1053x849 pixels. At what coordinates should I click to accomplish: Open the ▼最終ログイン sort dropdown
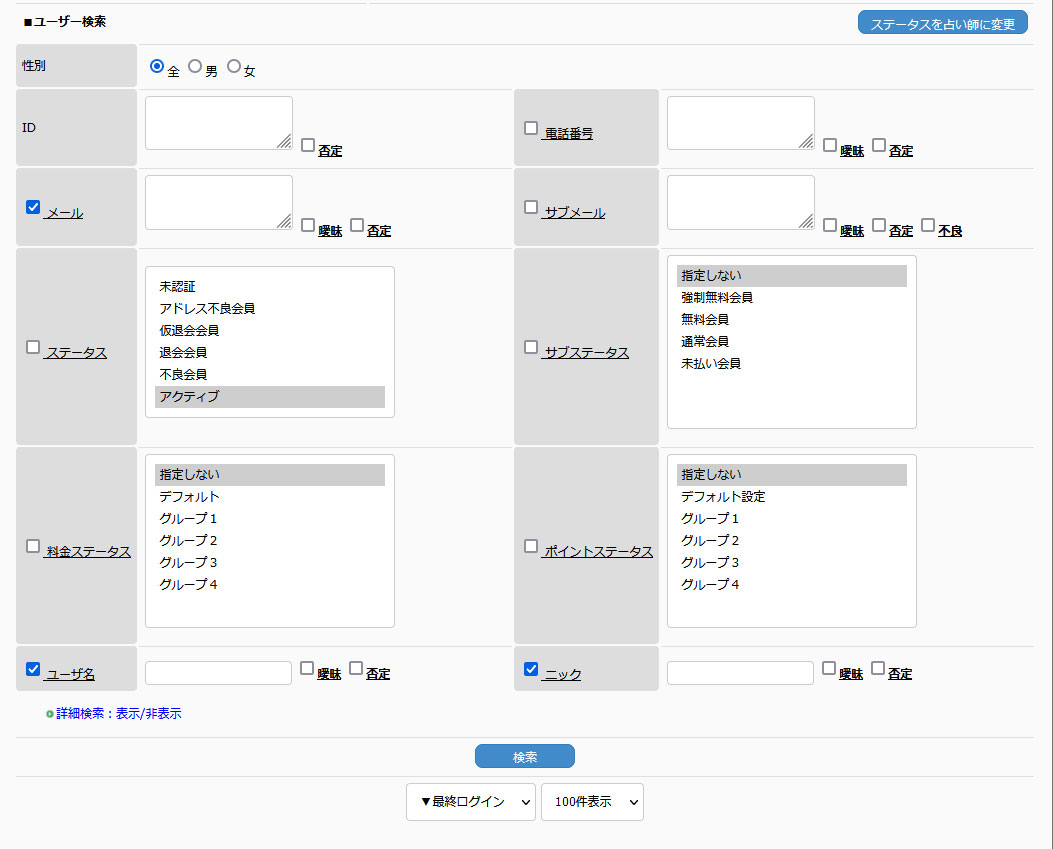pyautogui.click(x=470, y=802)
